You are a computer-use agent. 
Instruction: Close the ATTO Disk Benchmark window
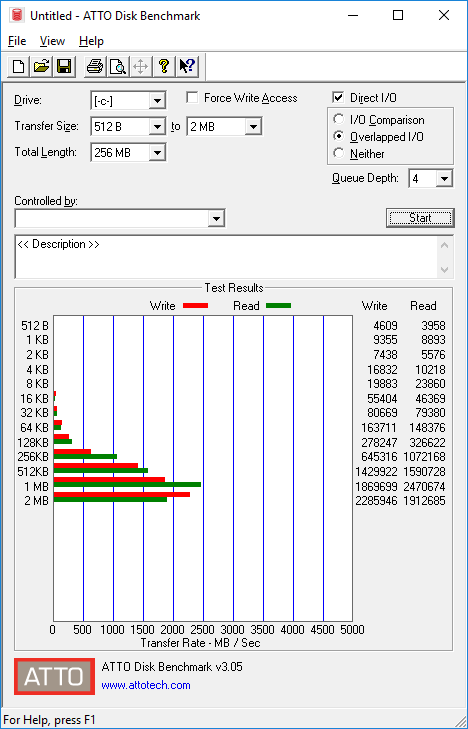click(x=444, y=15)
